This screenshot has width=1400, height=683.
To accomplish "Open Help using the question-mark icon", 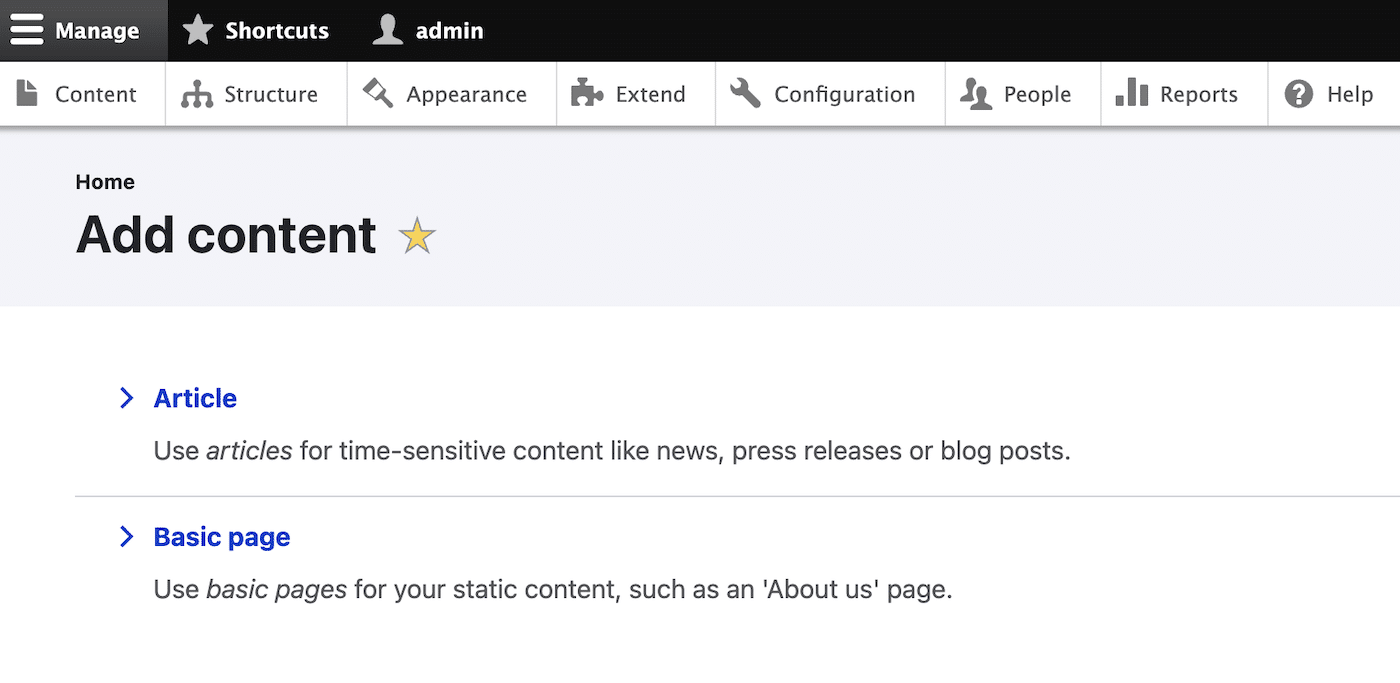I will pos(1299,93).
